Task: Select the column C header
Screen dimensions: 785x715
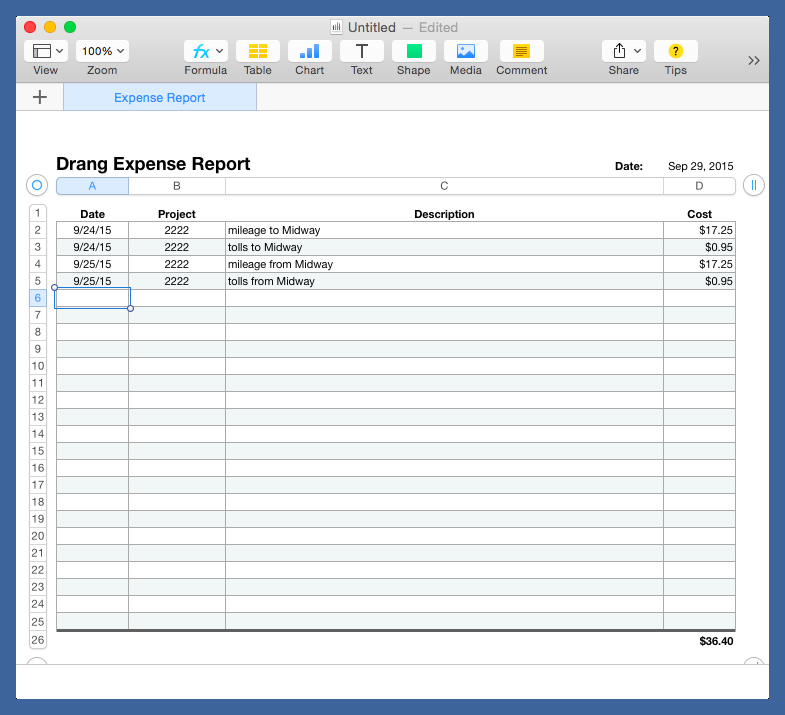Action: tap(444, 186)
